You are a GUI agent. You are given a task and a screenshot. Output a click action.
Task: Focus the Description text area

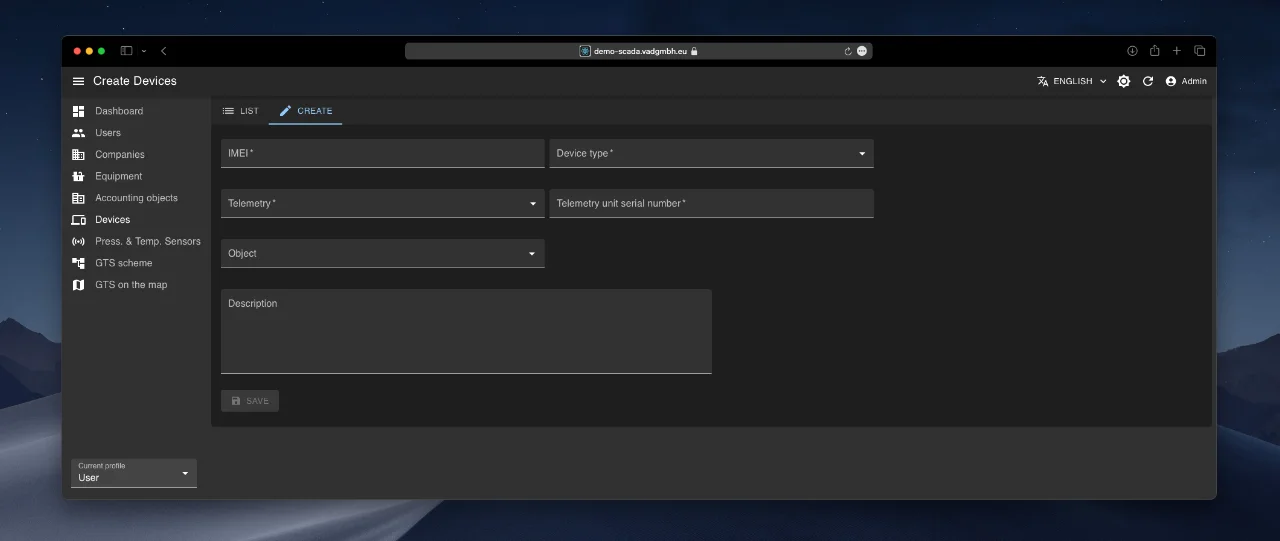466,332
